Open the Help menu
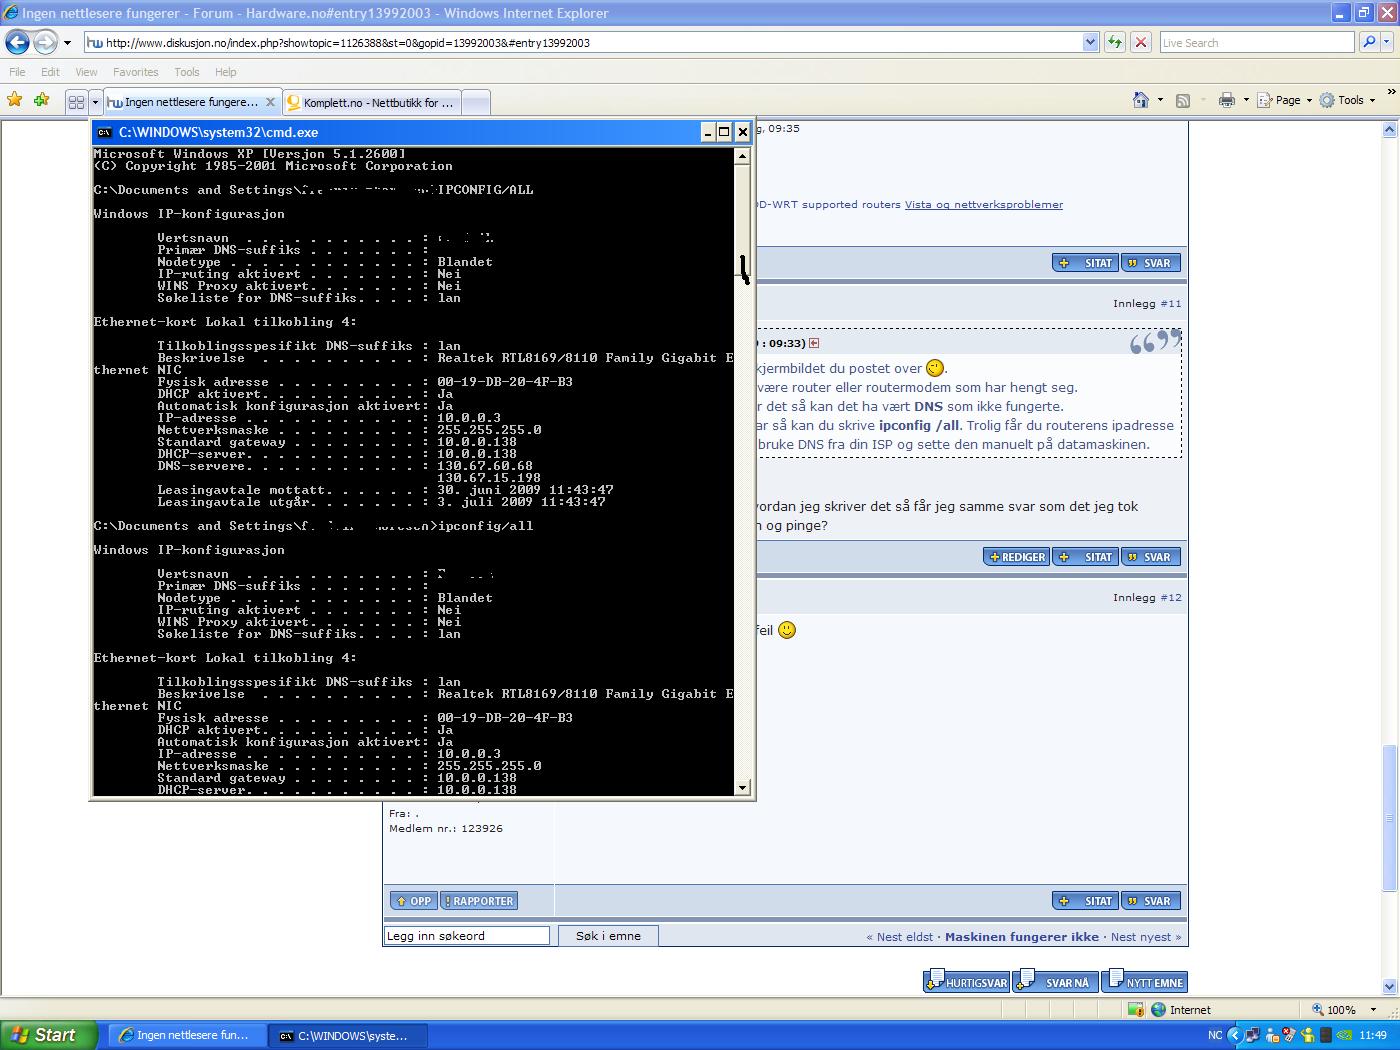Image resolution: width=1400 pixels, height=1050 pixels. 226,72
